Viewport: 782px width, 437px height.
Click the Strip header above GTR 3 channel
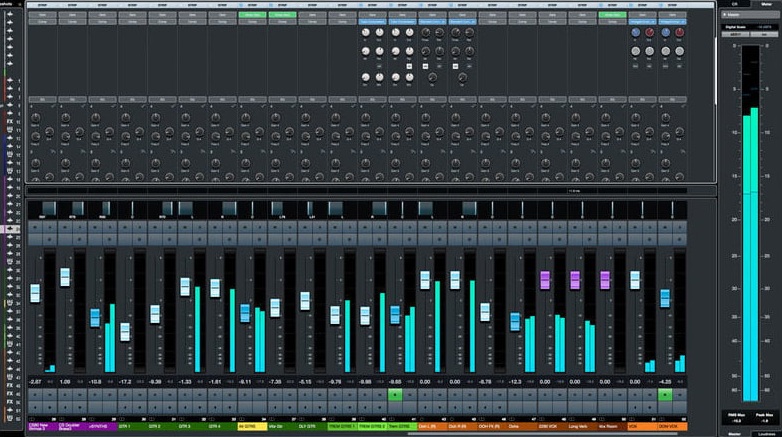192,5
